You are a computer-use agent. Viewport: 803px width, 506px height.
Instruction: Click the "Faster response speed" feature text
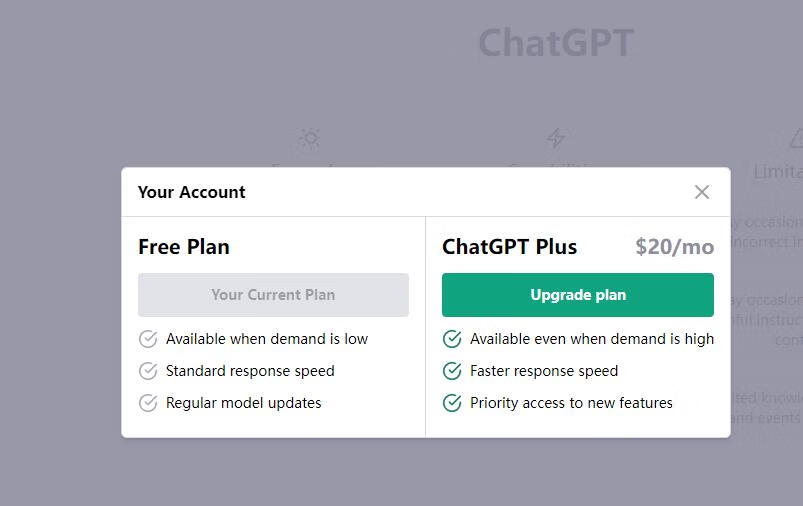pyautogui.click(x=544, y=371)
